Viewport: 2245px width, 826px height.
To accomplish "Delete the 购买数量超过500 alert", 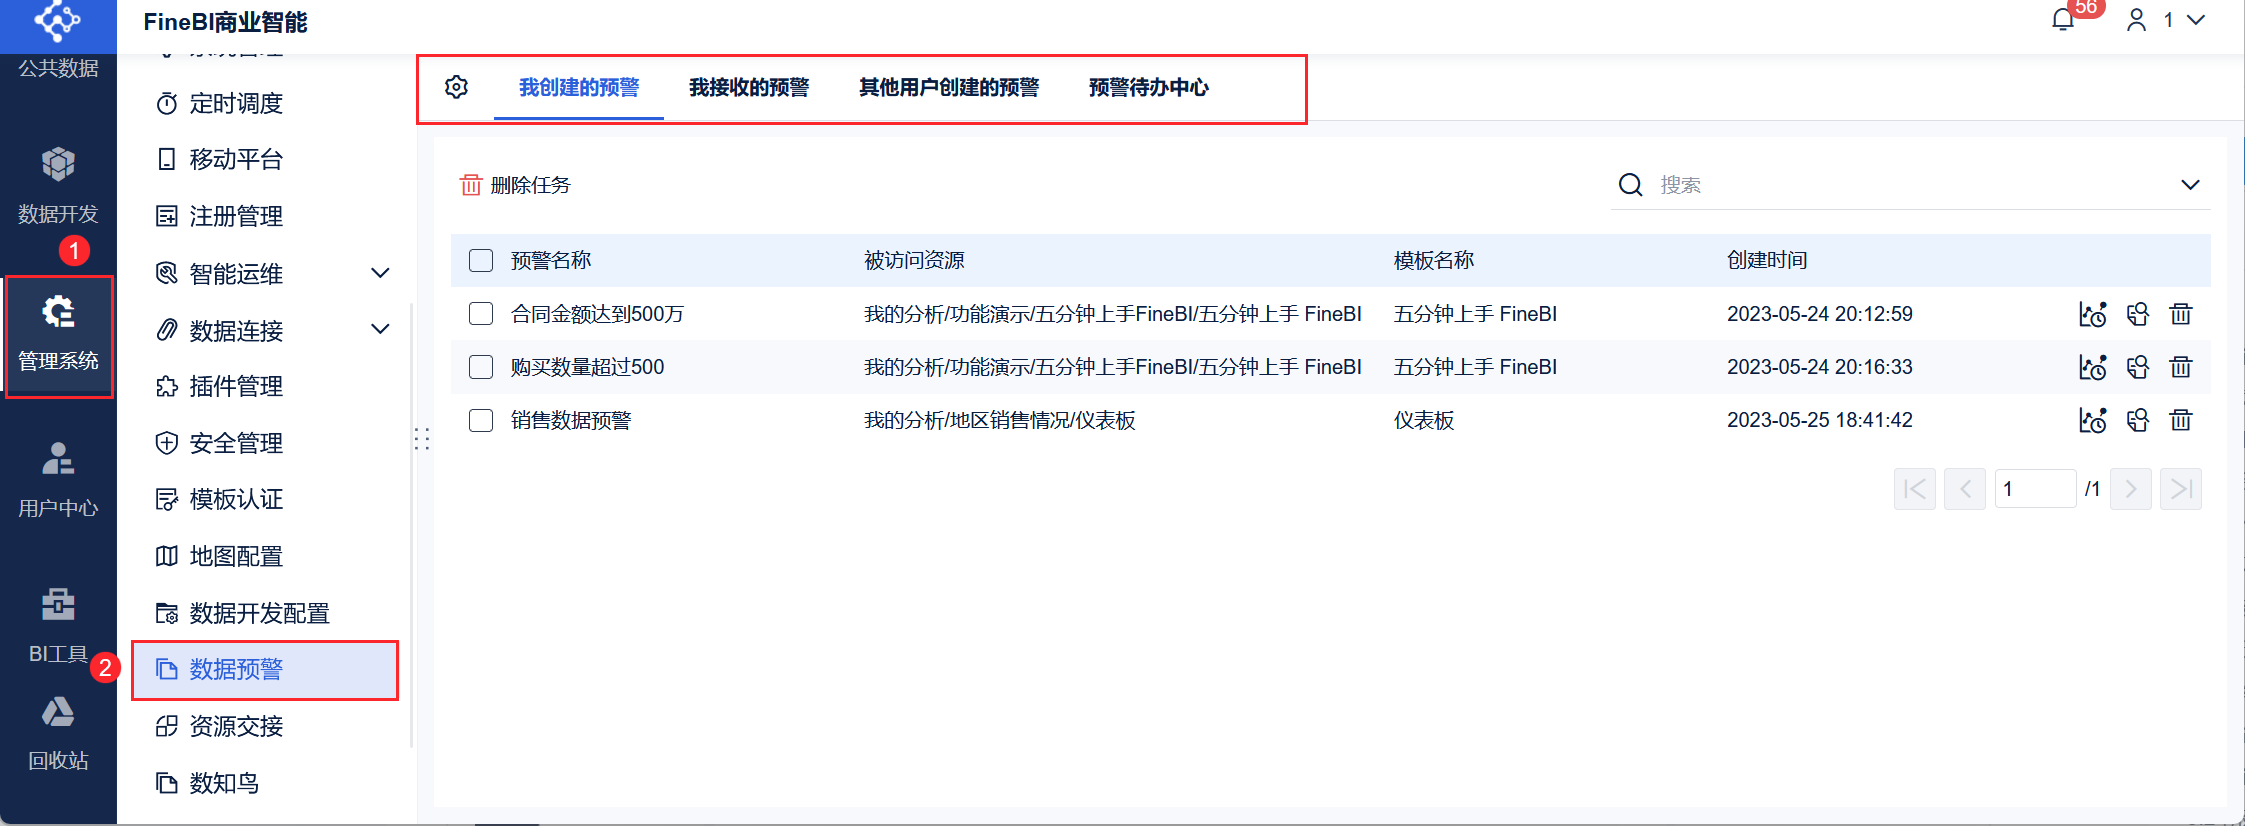I will (x=2181, y=367).
